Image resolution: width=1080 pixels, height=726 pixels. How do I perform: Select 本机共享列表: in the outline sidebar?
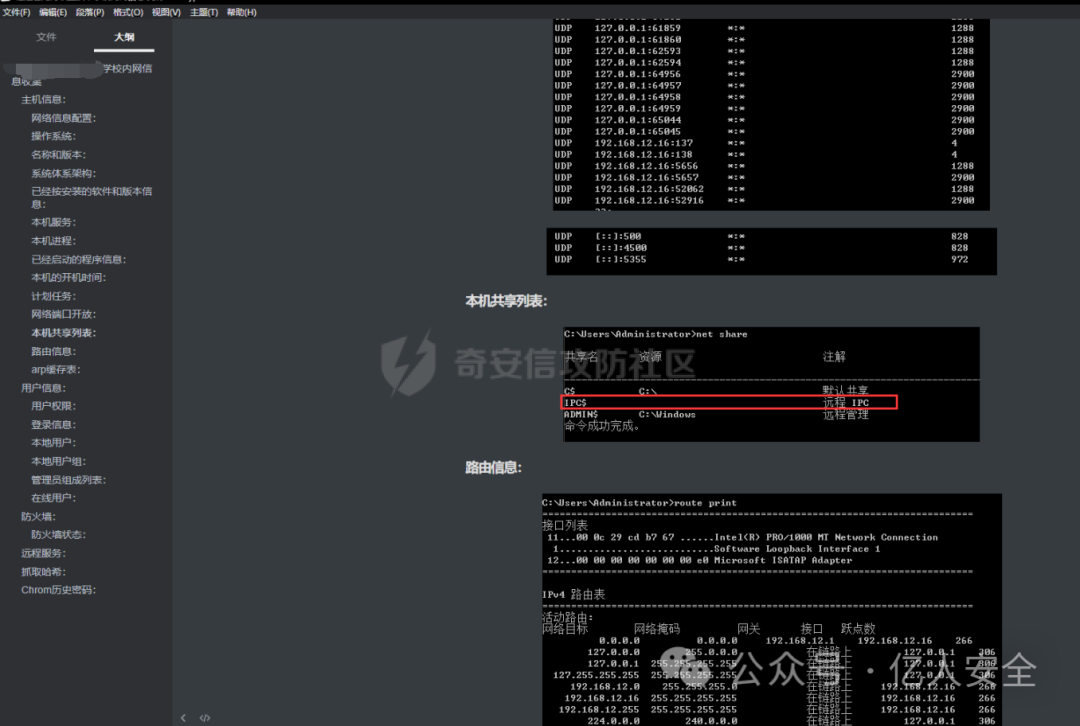point(63,333)
